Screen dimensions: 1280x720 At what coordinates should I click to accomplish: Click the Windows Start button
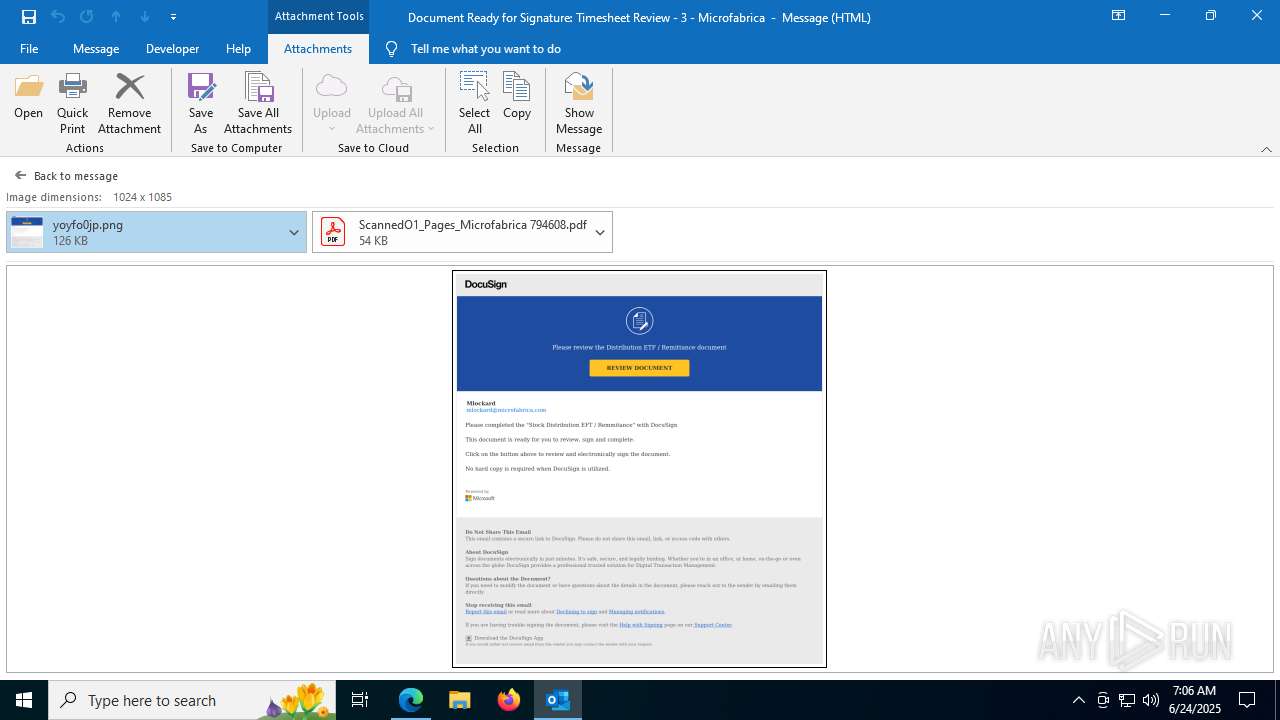pyautogui.click(x=24, y=700)
